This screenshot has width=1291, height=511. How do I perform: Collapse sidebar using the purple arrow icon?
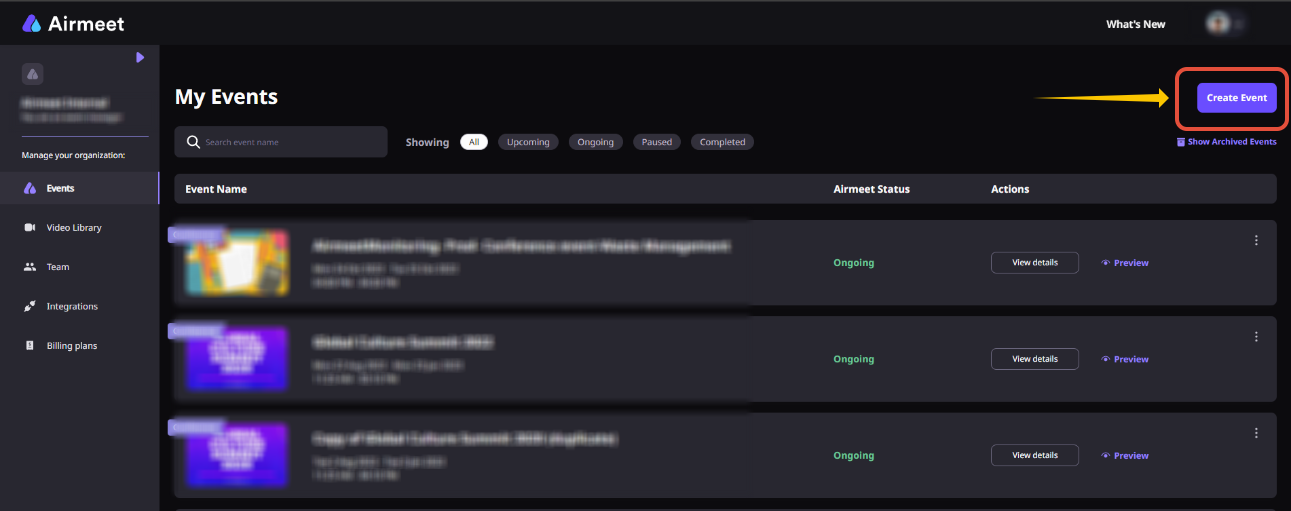(x=140, y=58)
